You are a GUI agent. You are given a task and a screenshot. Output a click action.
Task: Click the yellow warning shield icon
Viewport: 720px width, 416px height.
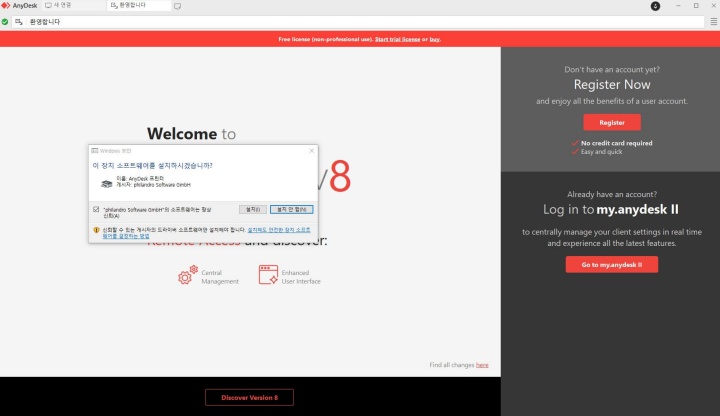tap(96, 230)
